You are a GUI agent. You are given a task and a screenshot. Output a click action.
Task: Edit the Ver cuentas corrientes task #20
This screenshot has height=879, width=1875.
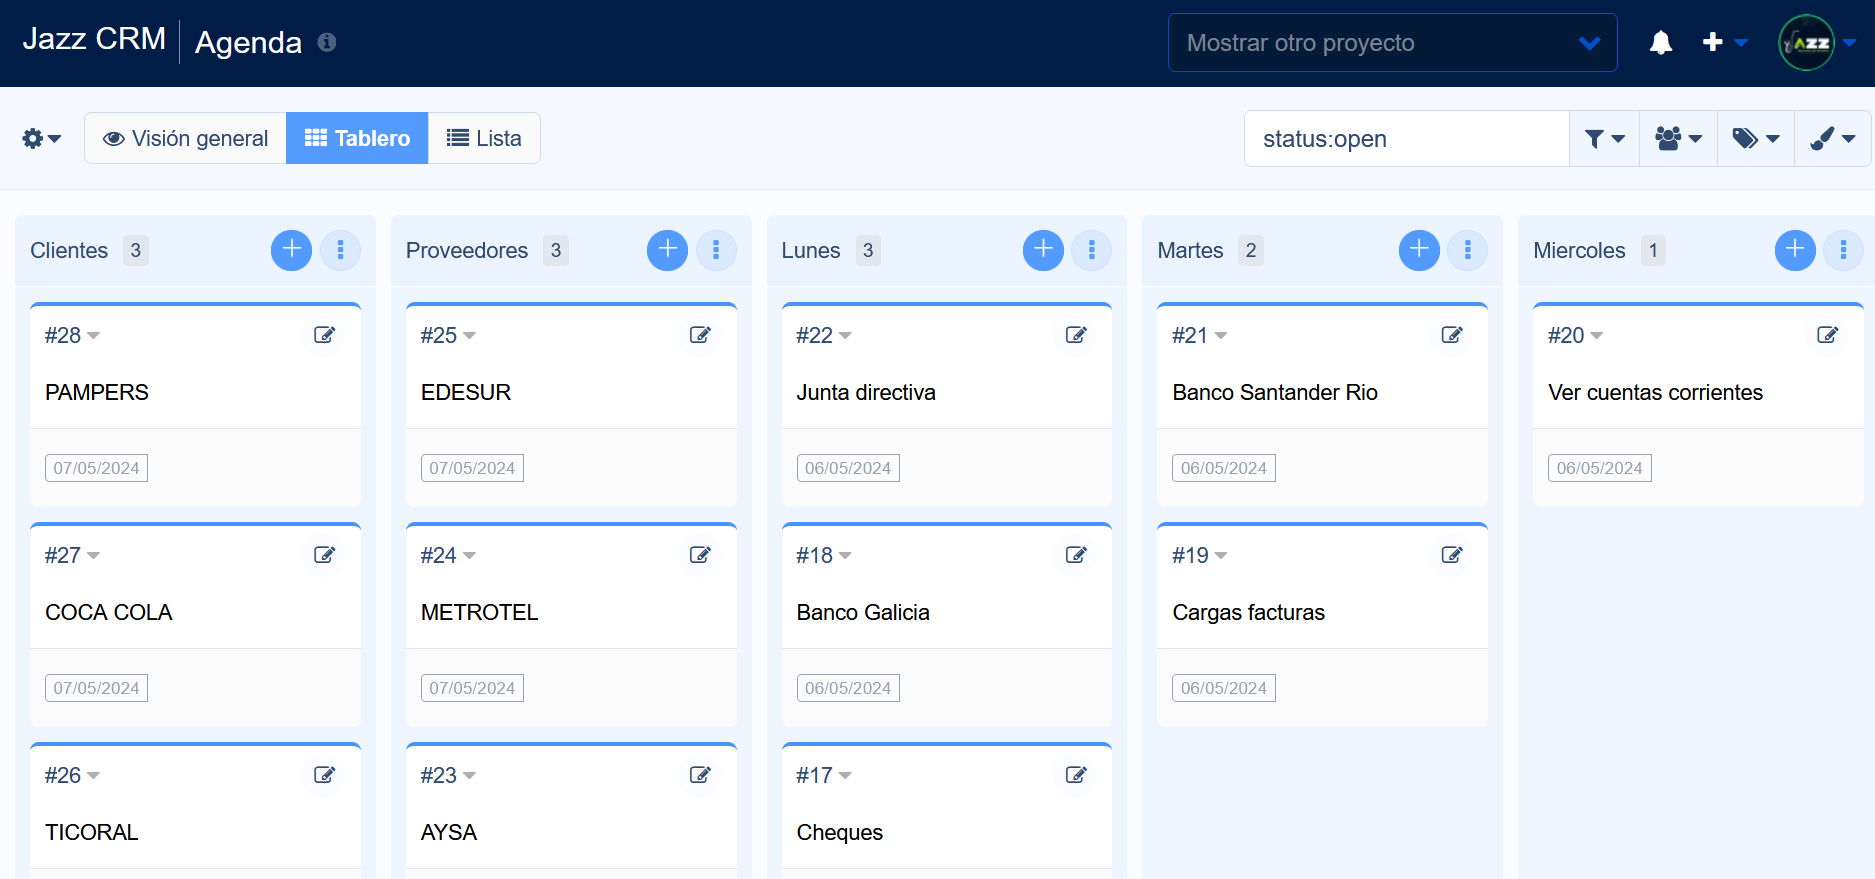point(1828,335)
